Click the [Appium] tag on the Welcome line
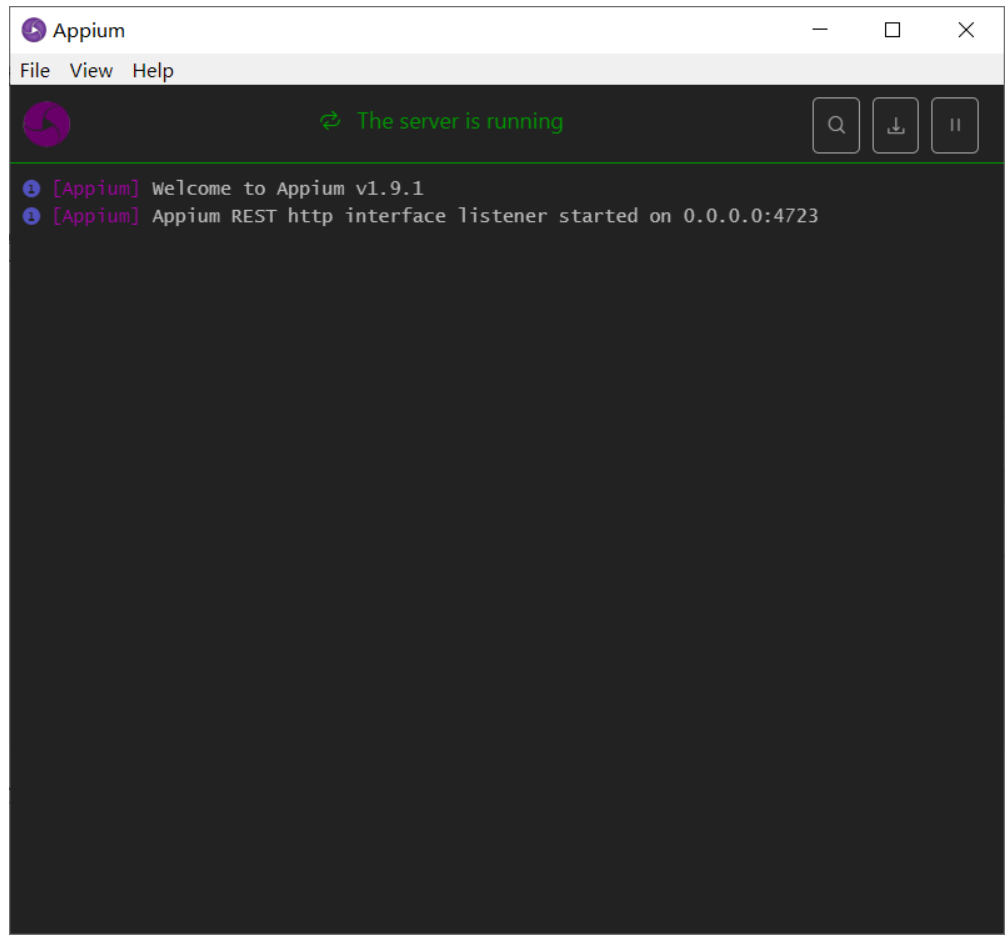This screenshot has height=937, width=1008. coord(96,188)
